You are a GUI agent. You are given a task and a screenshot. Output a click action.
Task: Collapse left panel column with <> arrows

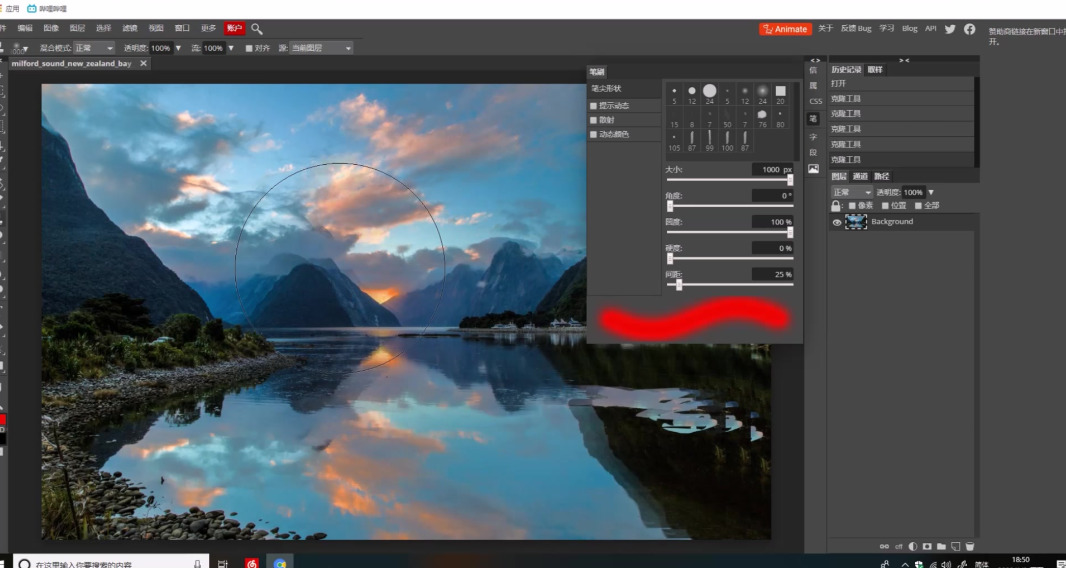(815, 61)
